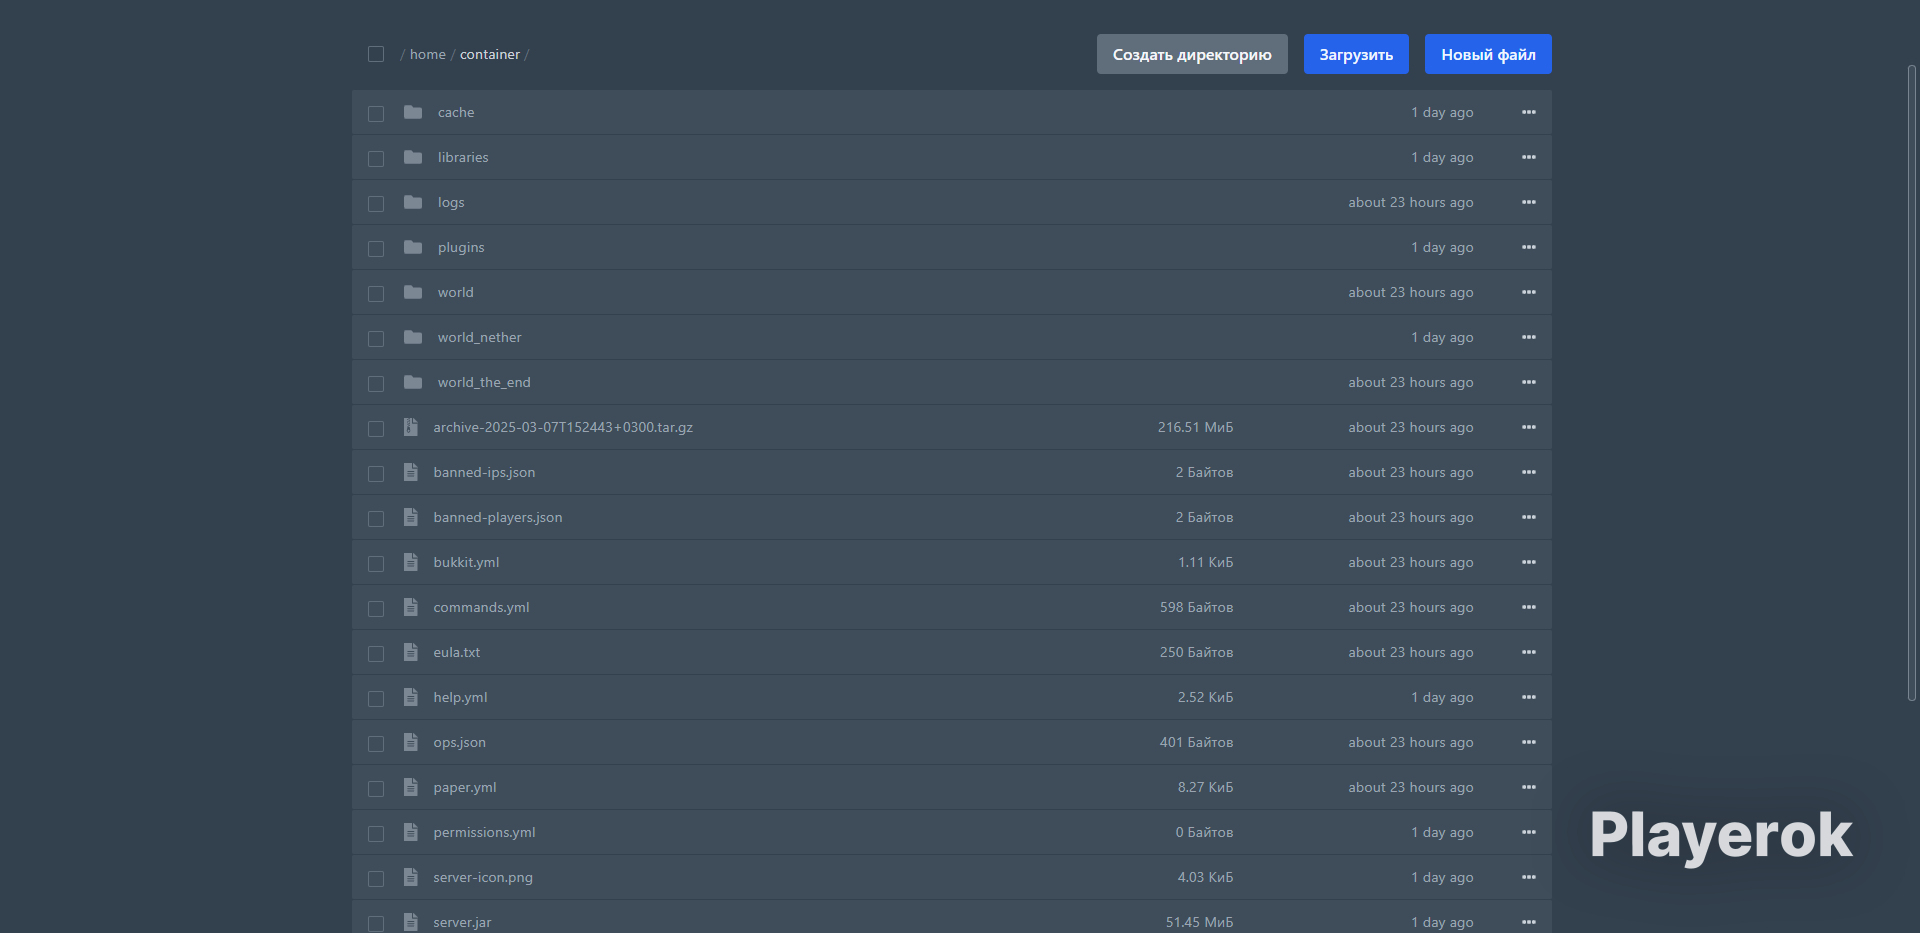Screen dimensions: 1920x933
Task: Open the three-dot menu for commands.yml
Action: pyautogui.click(x=1529, y=607)
